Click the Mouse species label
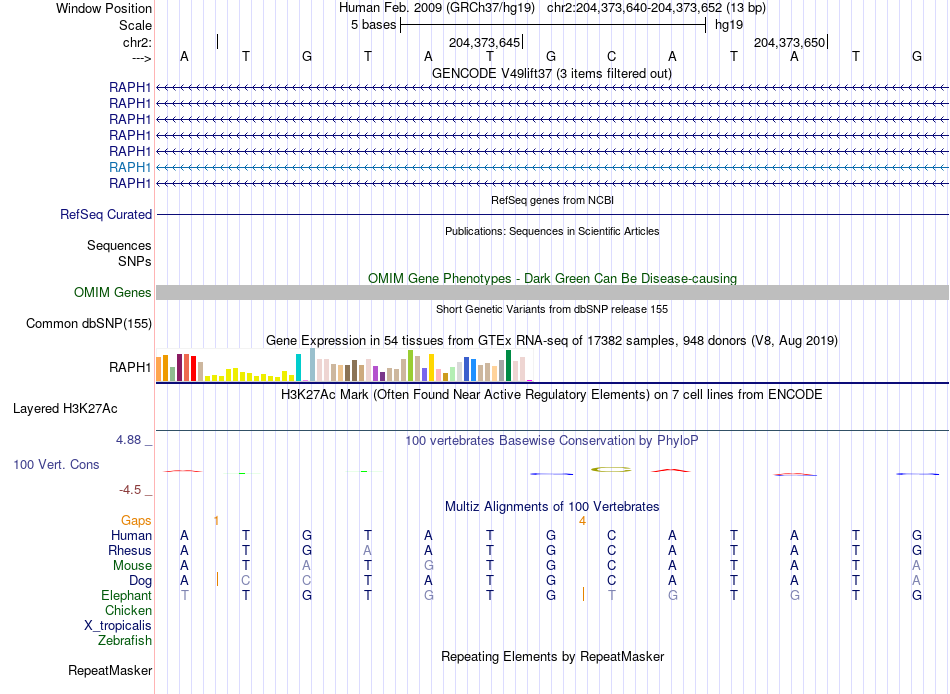 click(132, 566)
